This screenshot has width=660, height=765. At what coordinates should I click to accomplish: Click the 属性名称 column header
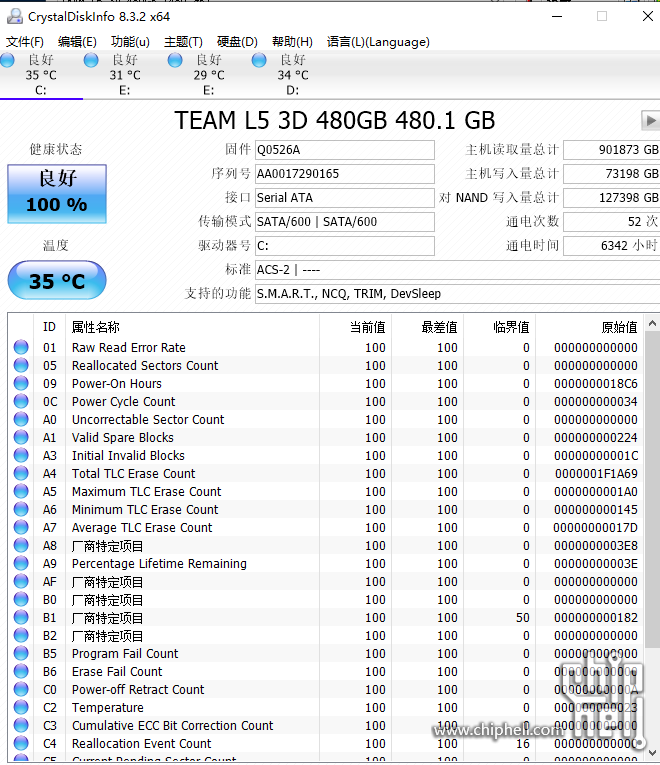[193, 326]
